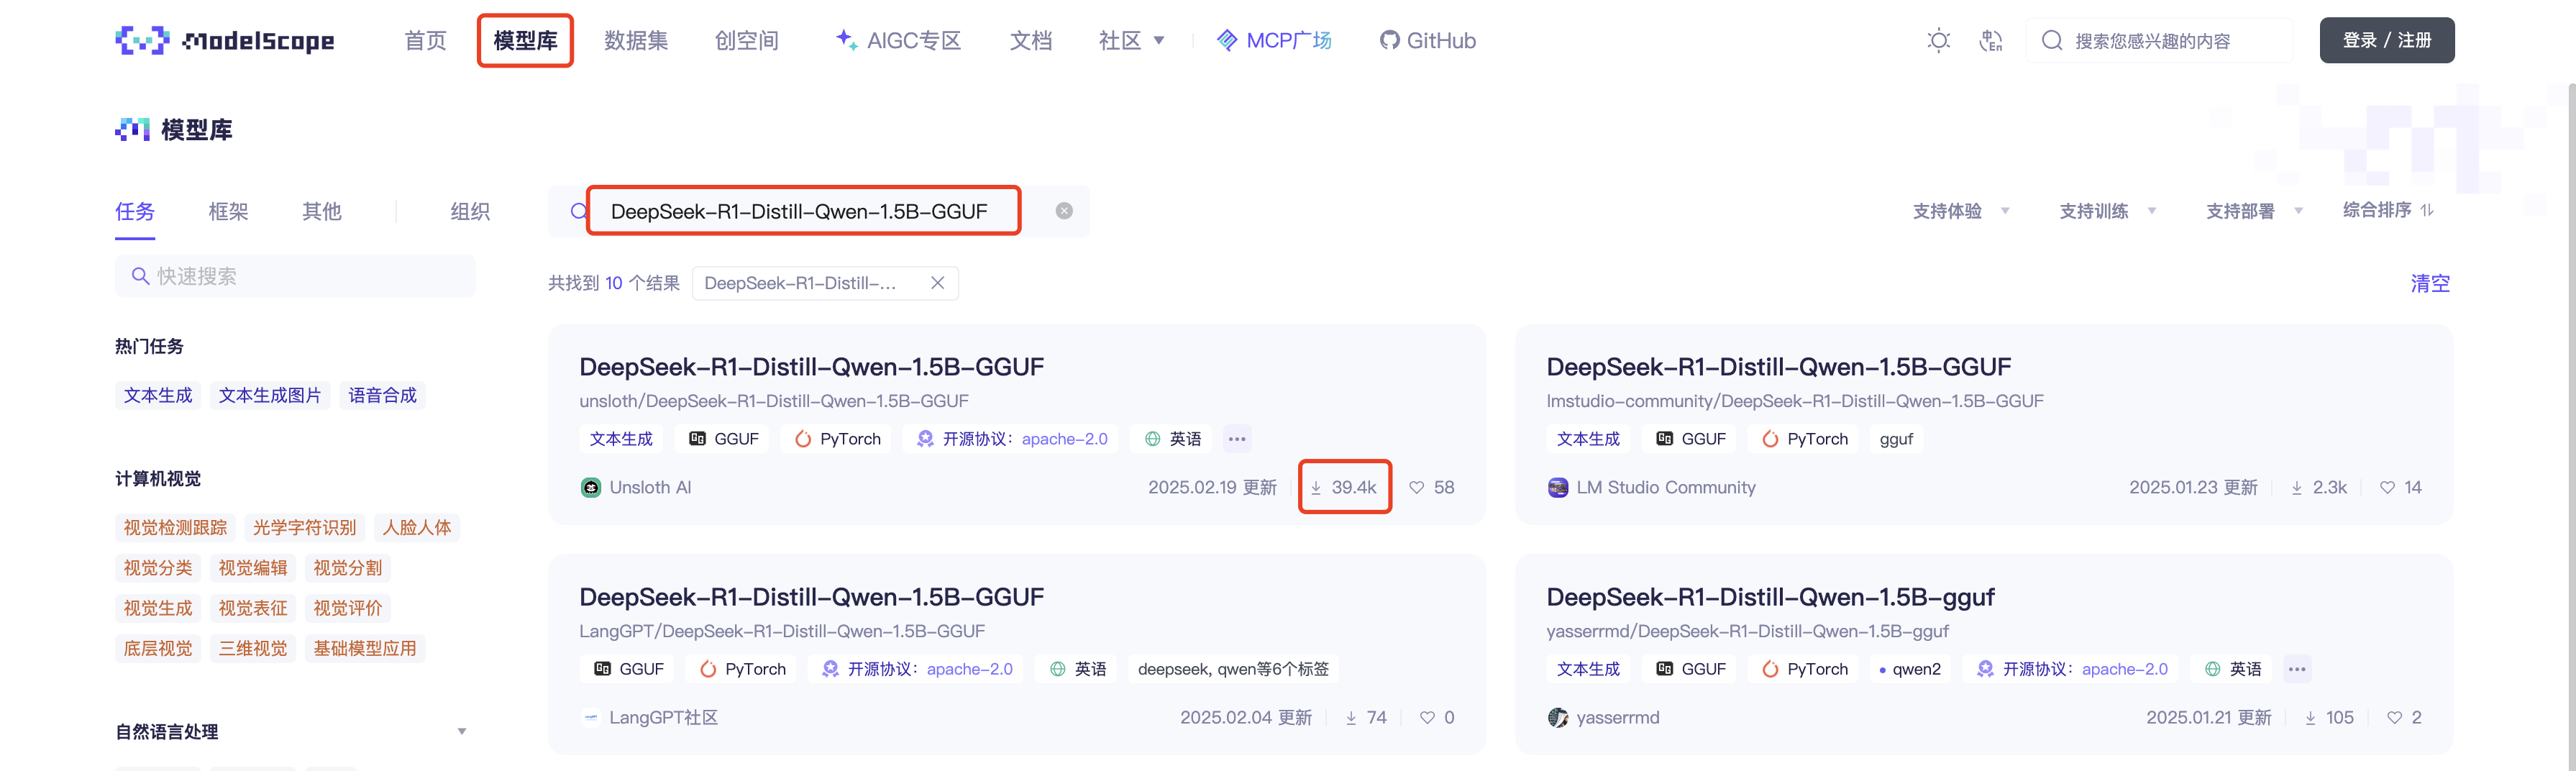Viewport: 2576px width, 771px height.
Task: Click the more tags ellipsis on the unsloth card
Action: 1237,439
